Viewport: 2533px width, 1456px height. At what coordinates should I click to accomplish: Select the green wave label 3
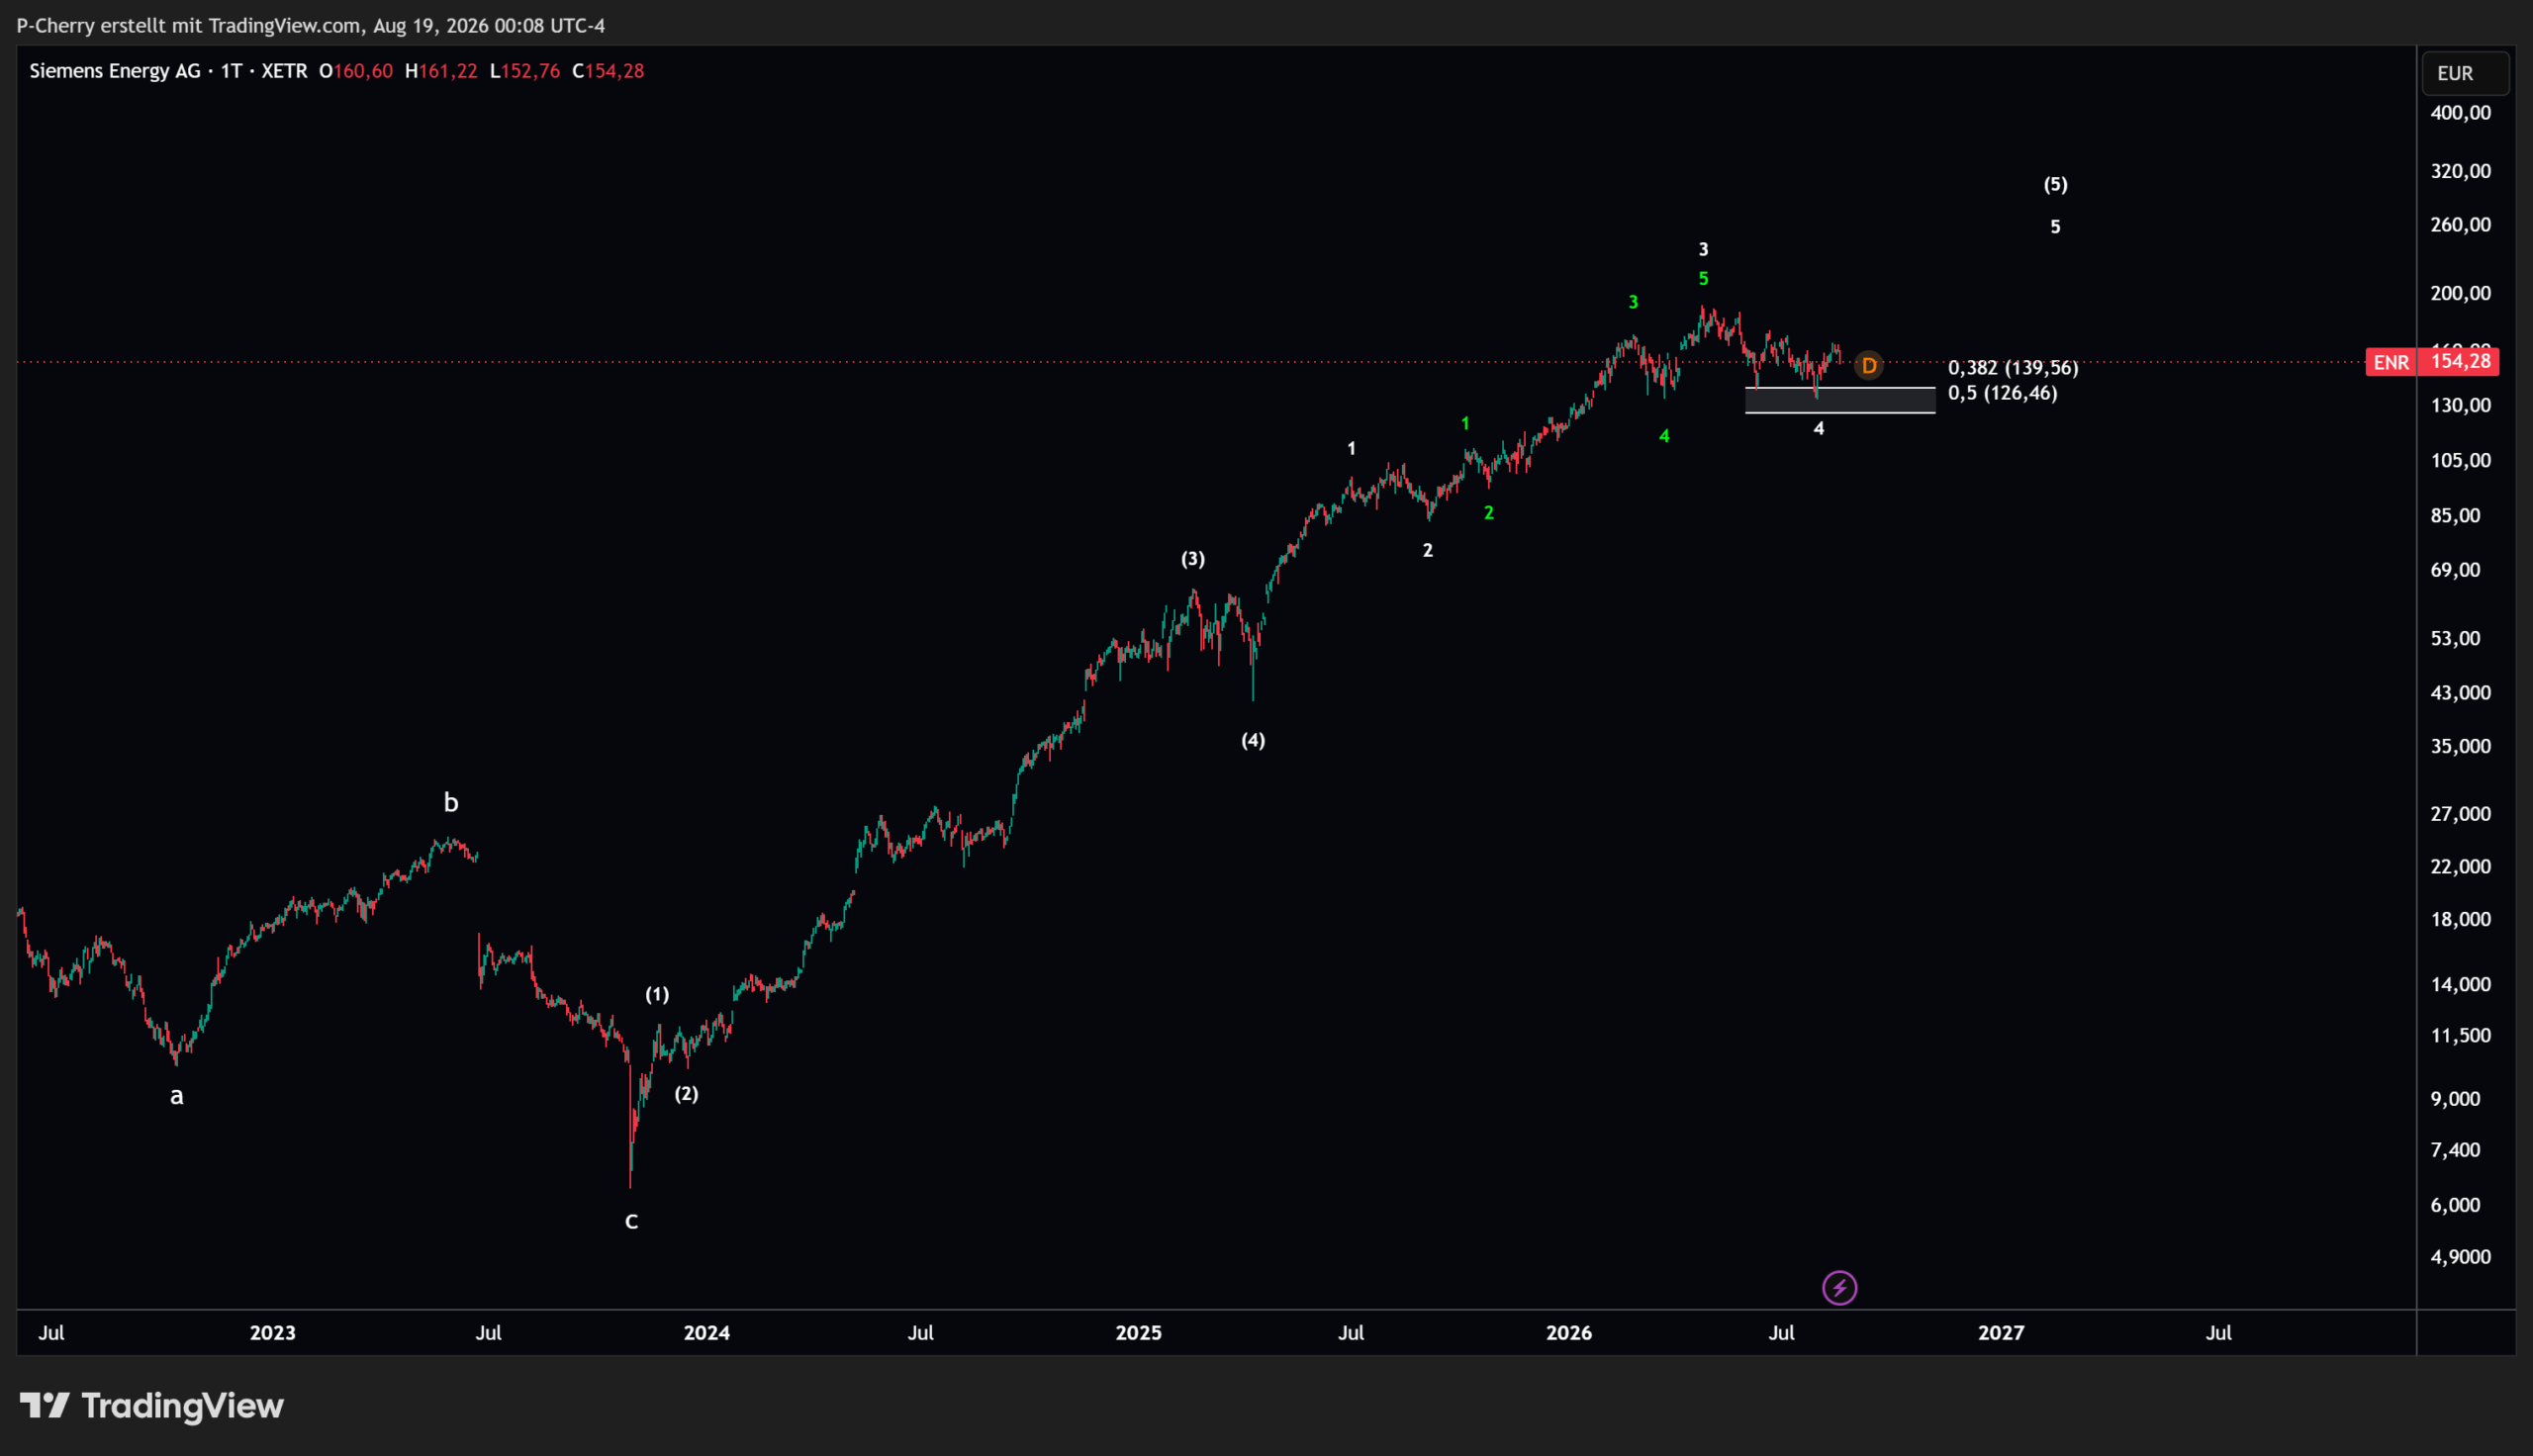click(1633, 302)
